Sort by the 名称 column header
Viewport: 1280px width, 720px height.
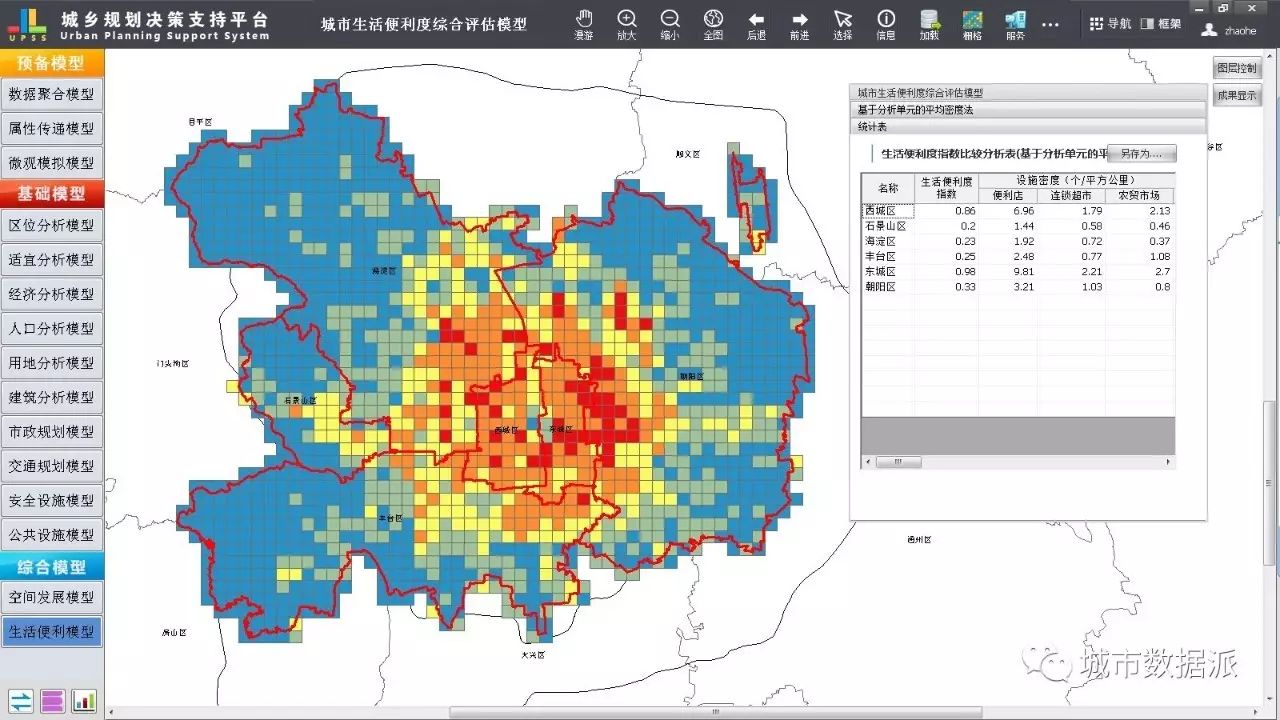[x=888, y=188]
